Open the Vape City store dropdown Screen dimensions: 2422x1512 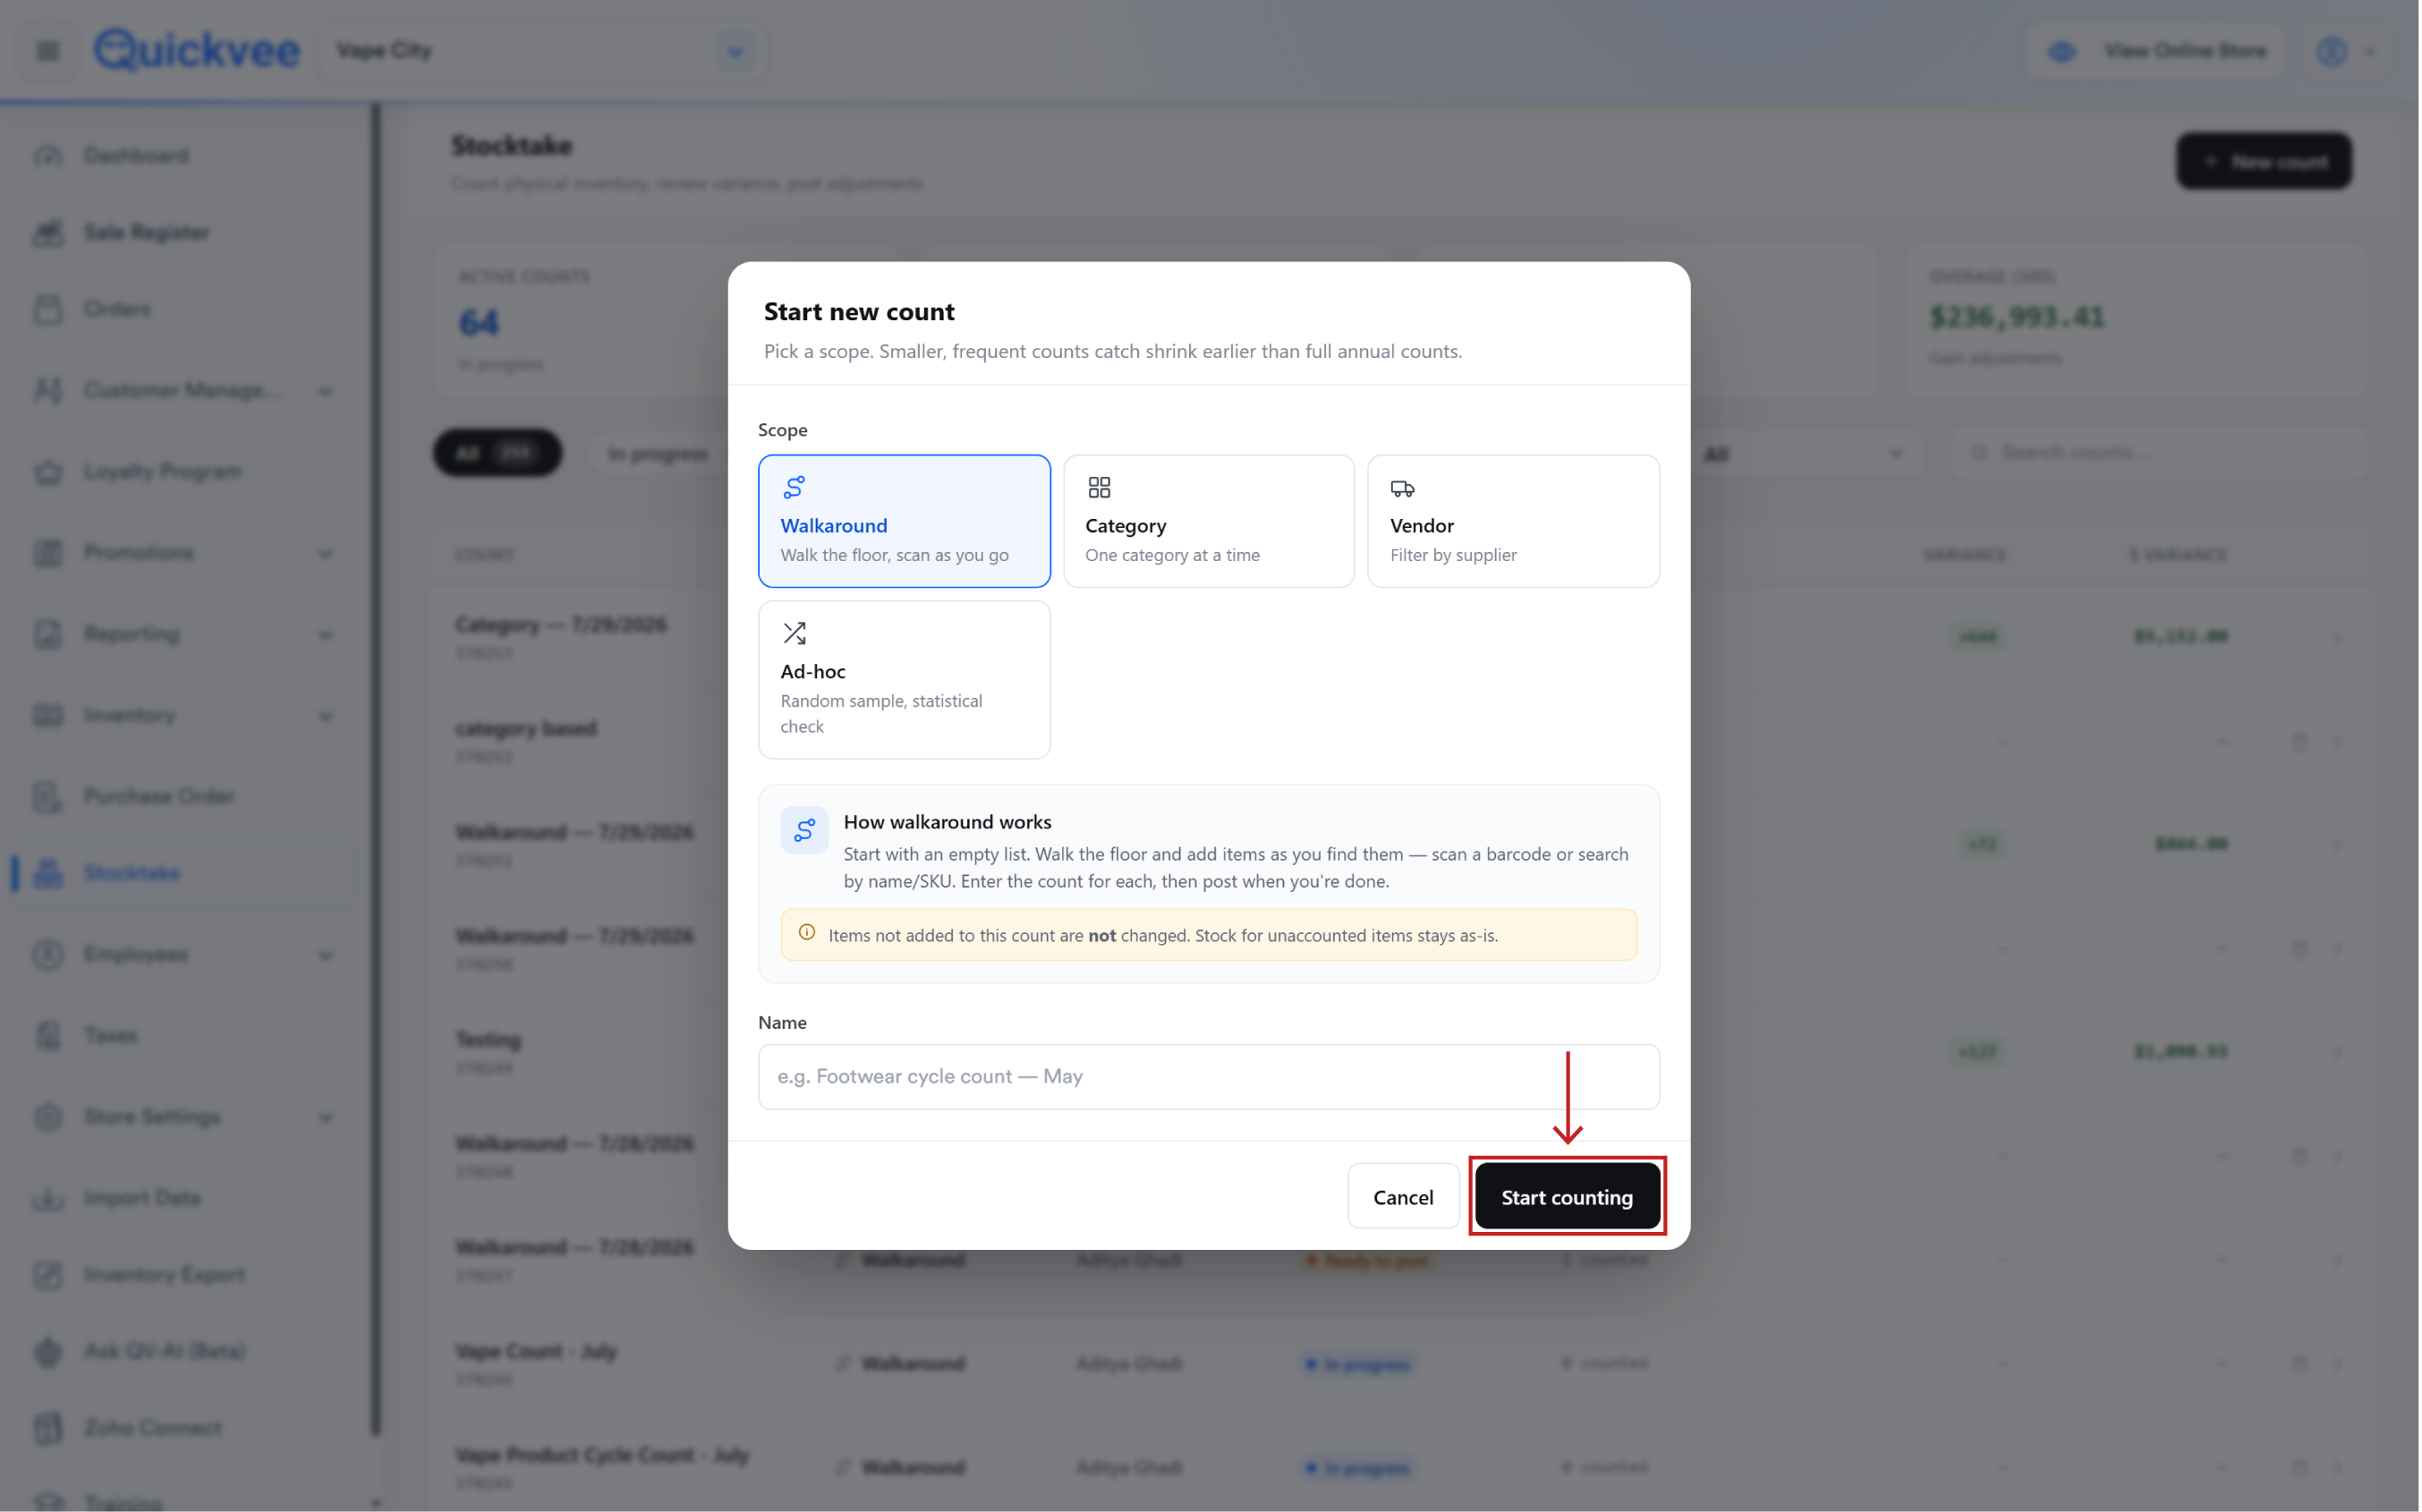point(543,51)
